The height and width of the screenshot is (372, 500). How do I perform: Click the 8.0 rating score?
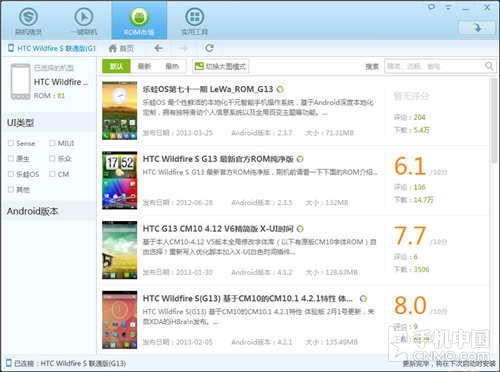tap(410, 305)
